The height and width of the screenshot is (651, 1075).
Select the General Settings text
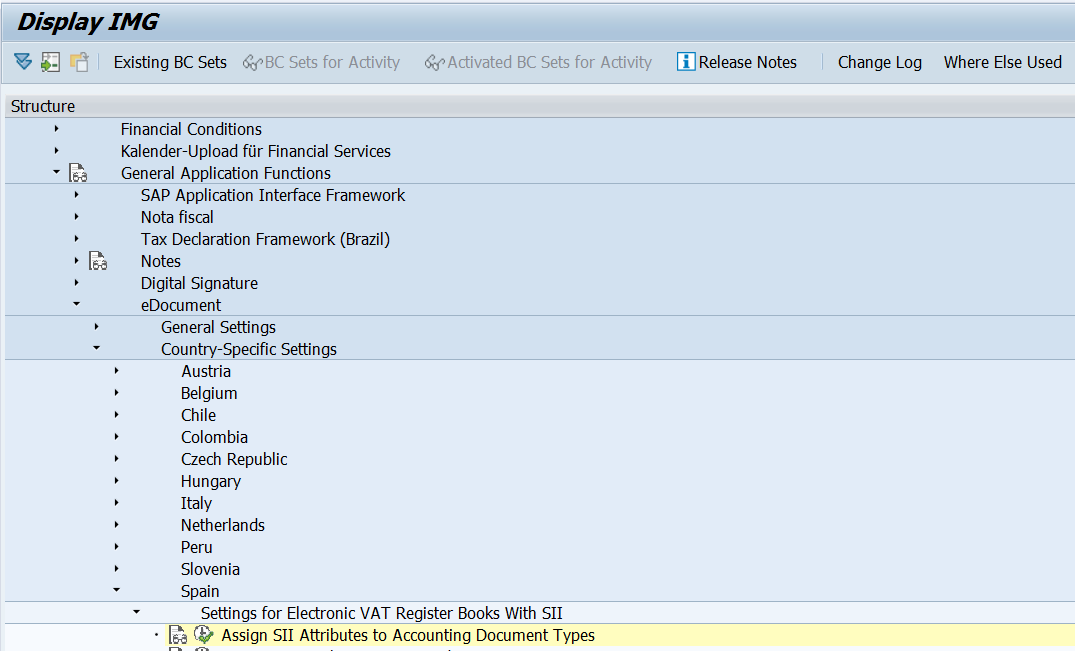tap(218, 328)
